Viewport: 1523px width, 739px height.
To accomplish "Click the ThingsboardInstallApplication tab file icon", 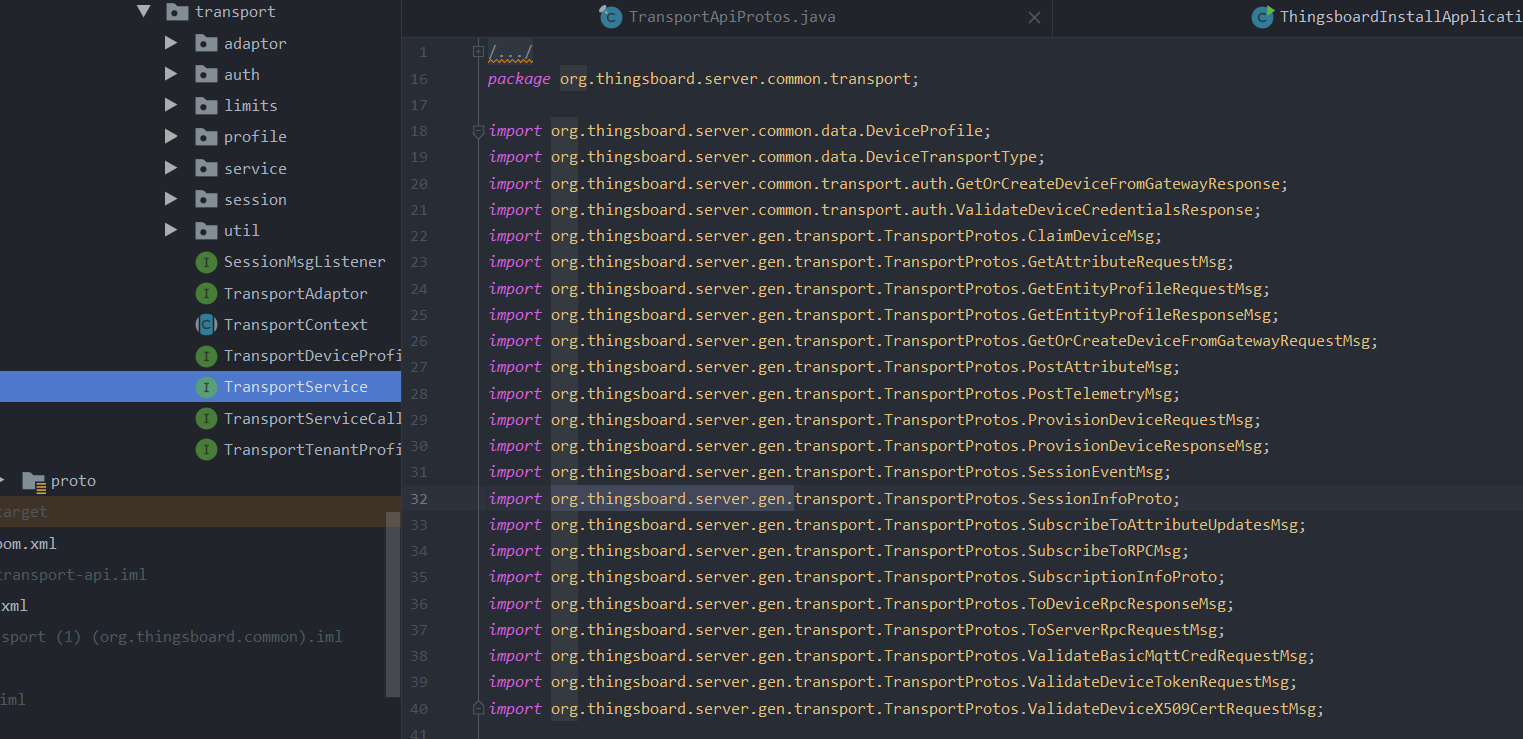I will 1262,16.
